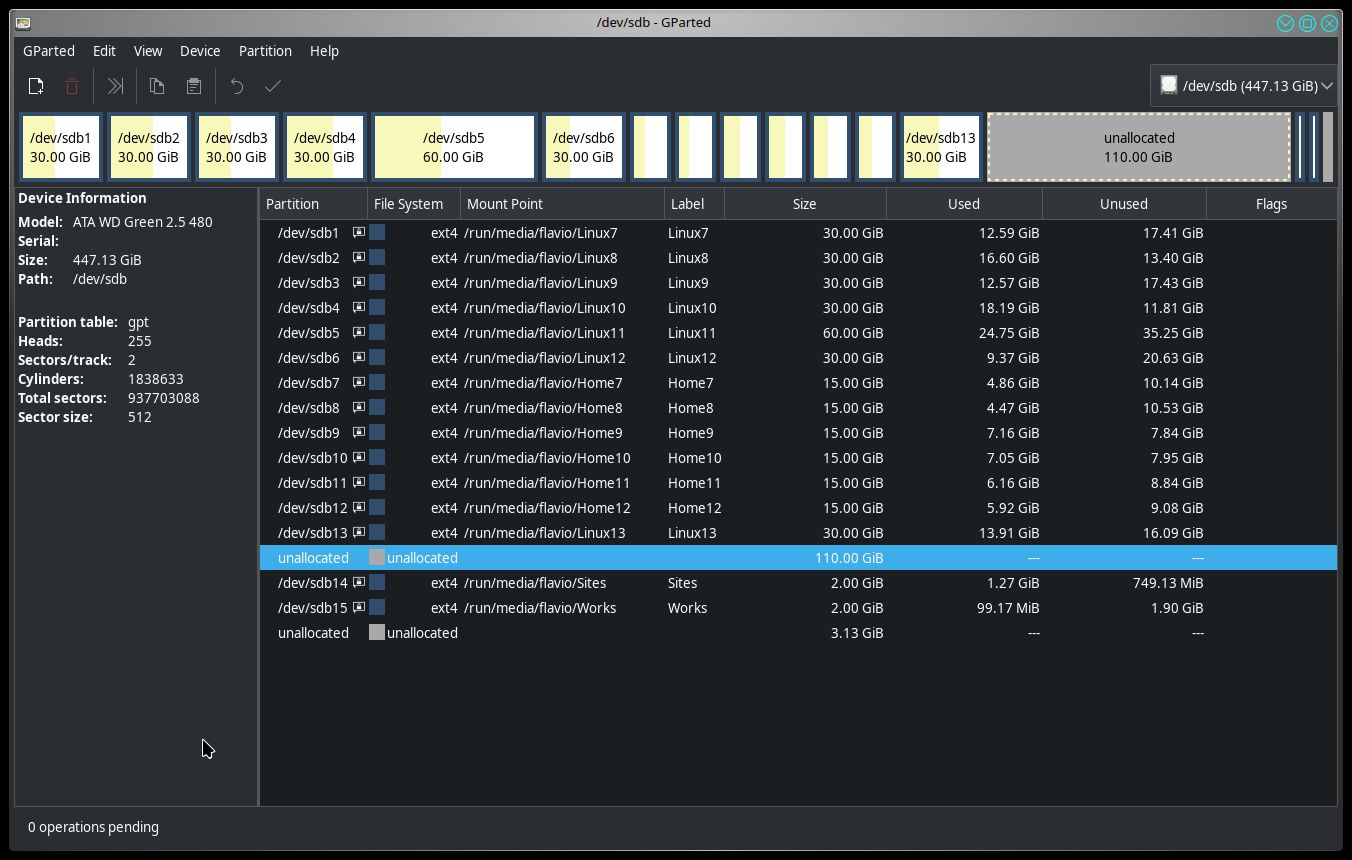Screen dimensions: 1352x860
Task: Select the /dev/sdb15 partition row
Action: pyautogui.click(x=798, y=608)
